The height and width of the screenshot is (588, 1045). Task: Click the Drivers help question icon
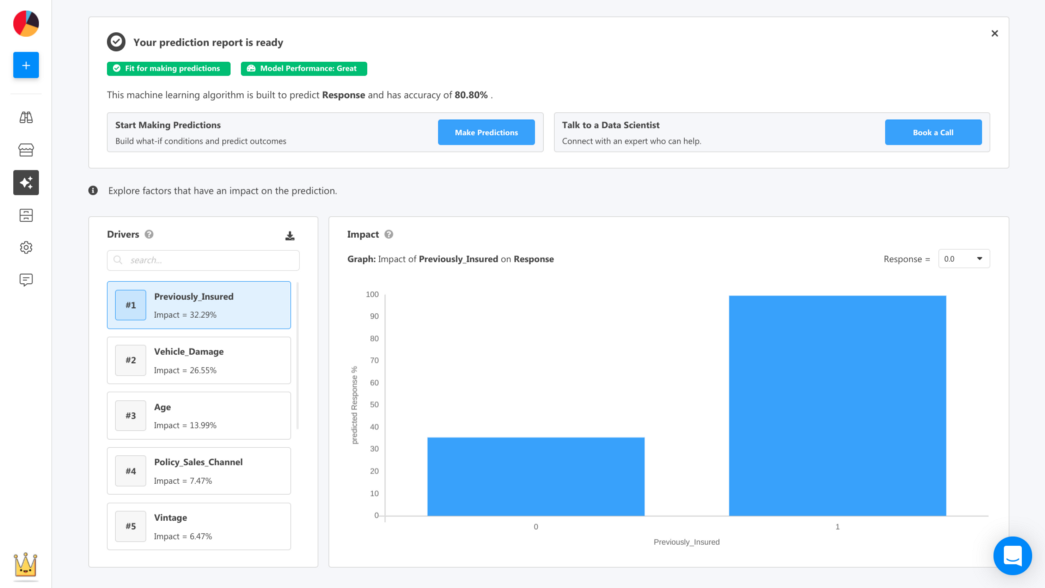coord(149,235)
